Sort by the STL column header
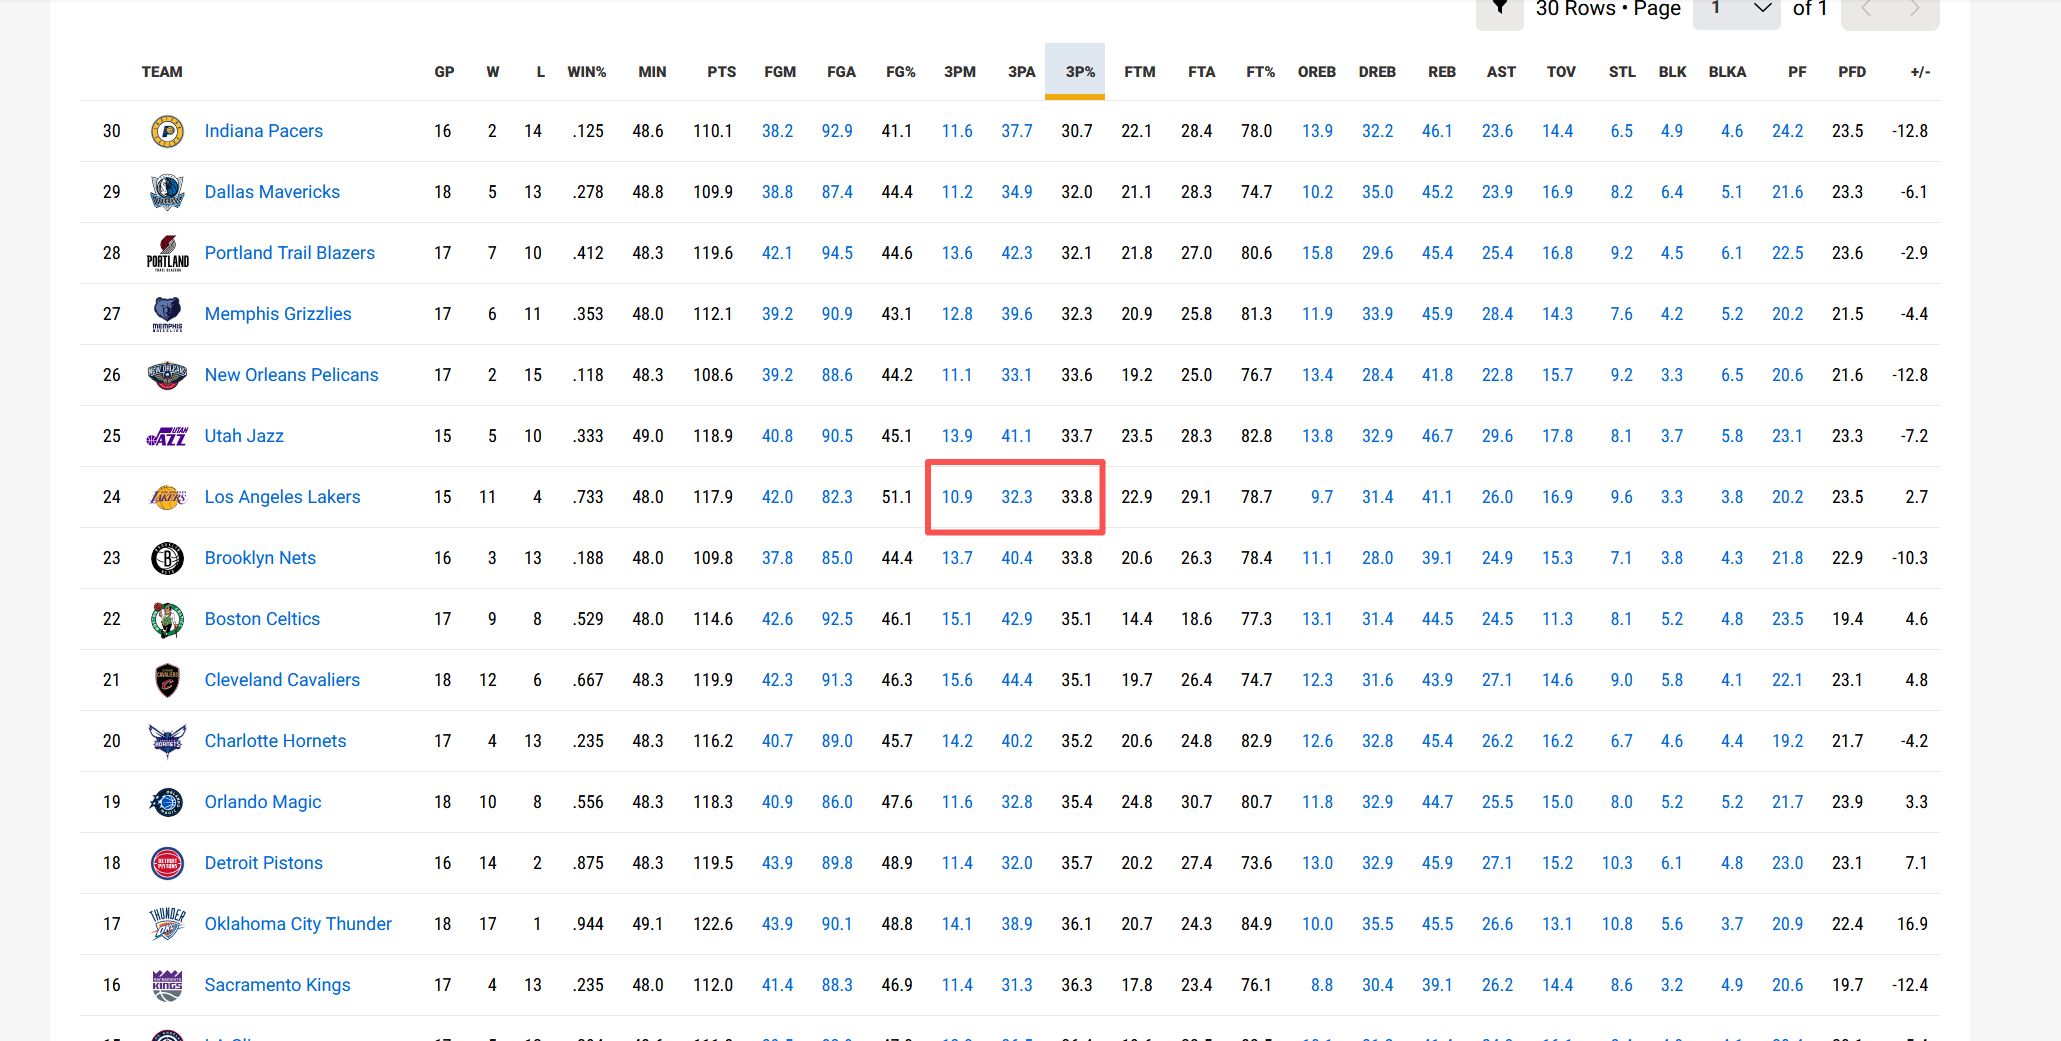 (x=1622, y=72)
